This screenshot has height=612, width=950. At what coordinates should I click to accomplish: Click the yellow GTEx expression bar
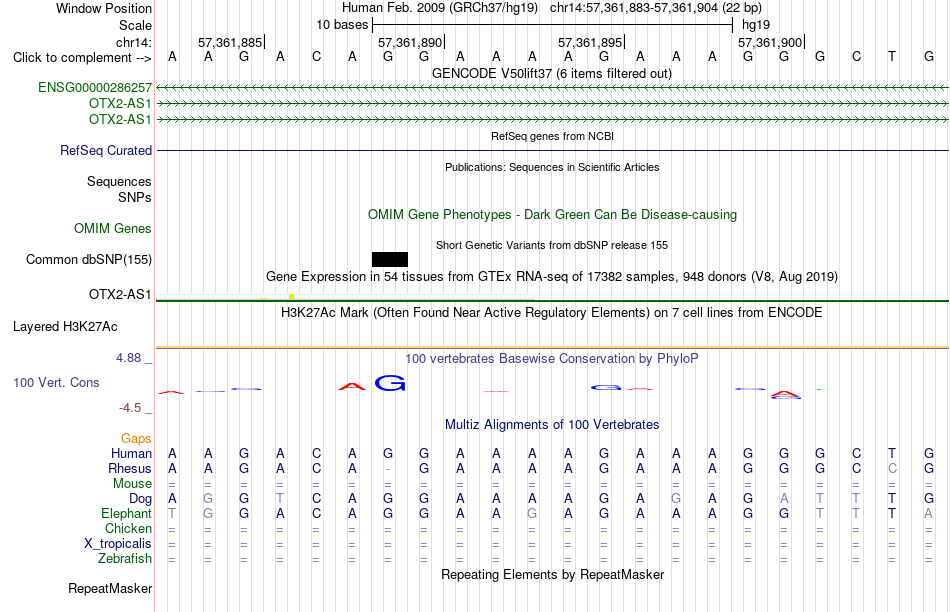[291, 296]
